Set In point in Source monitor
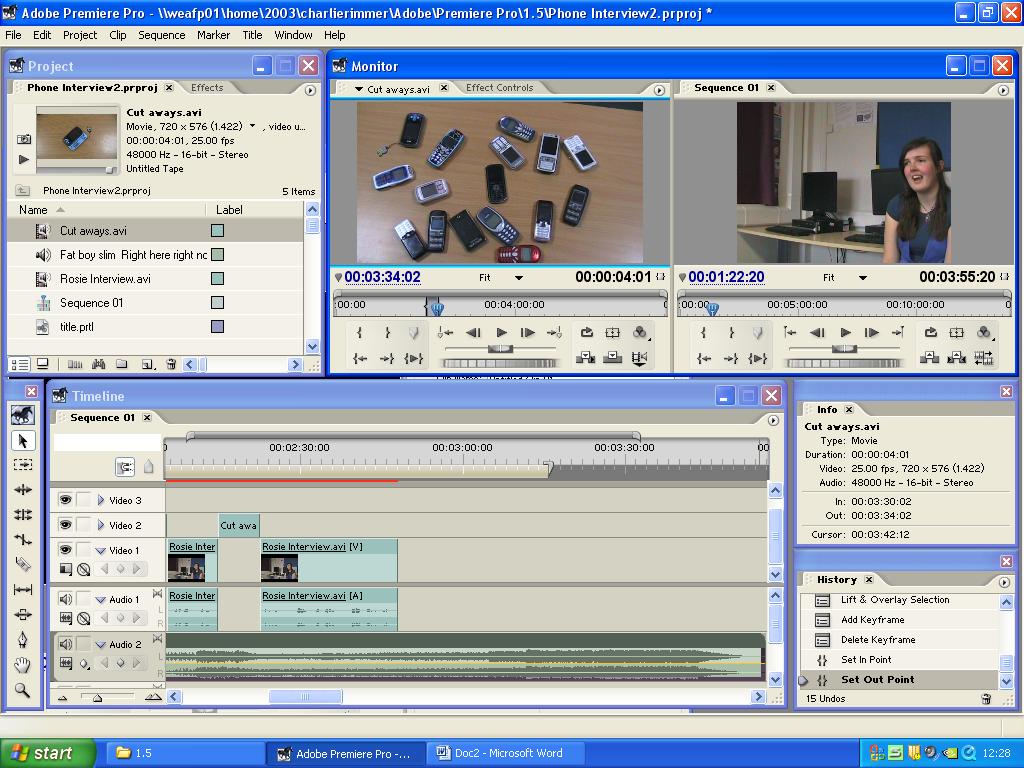 click(359, 332)
